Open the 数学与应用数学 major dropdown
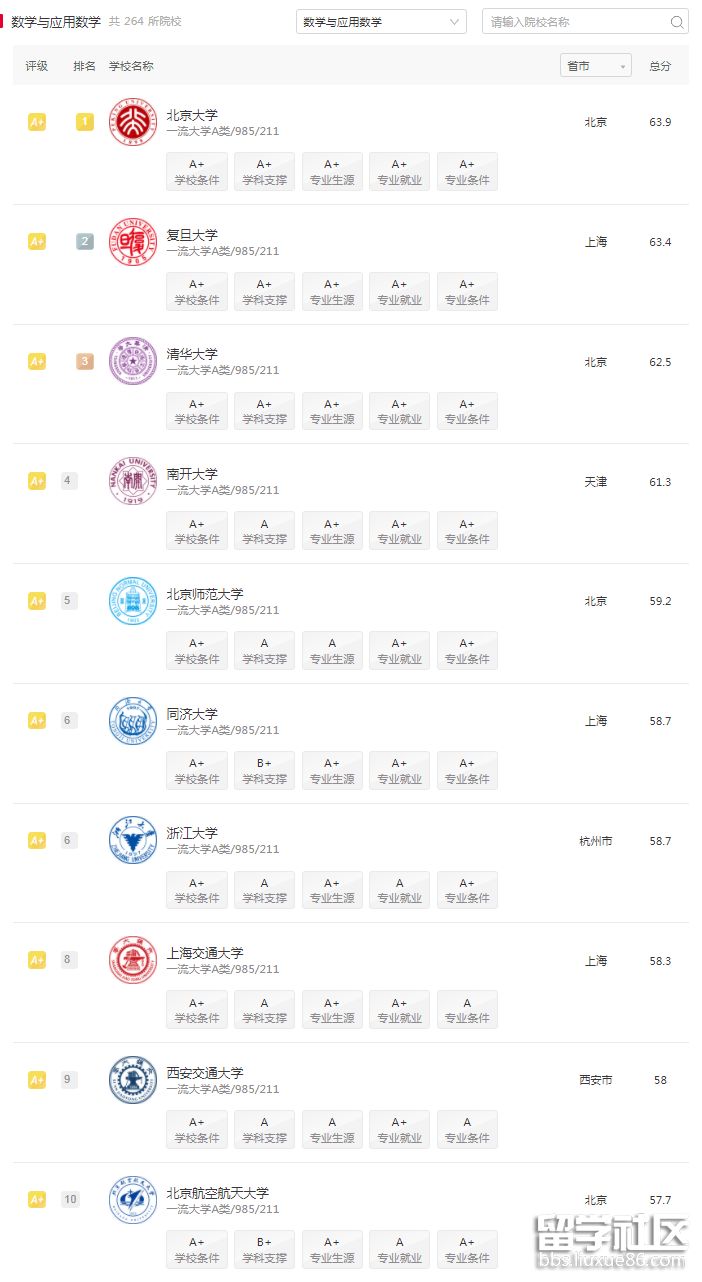Image resolution: width=702 pixels, height=1282 pixels. click(381, 22)
